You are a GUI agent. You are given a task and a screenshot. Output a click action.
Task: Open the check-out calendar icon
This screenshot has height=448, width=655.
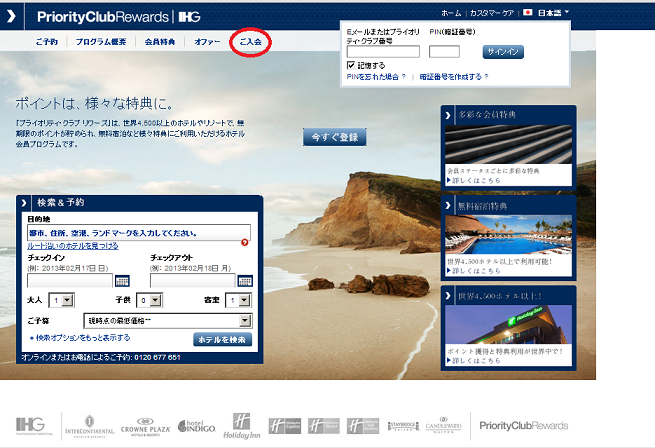click(x=245, y=281)
